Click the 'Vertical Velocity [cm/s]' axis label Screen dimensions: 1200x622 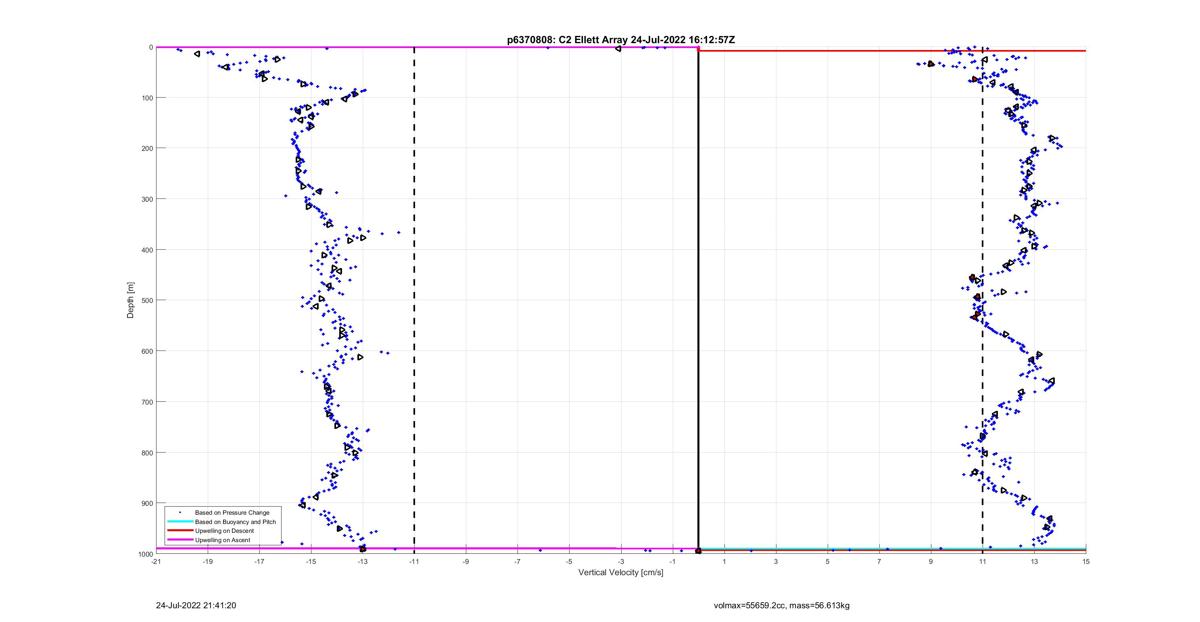point(621,573)
